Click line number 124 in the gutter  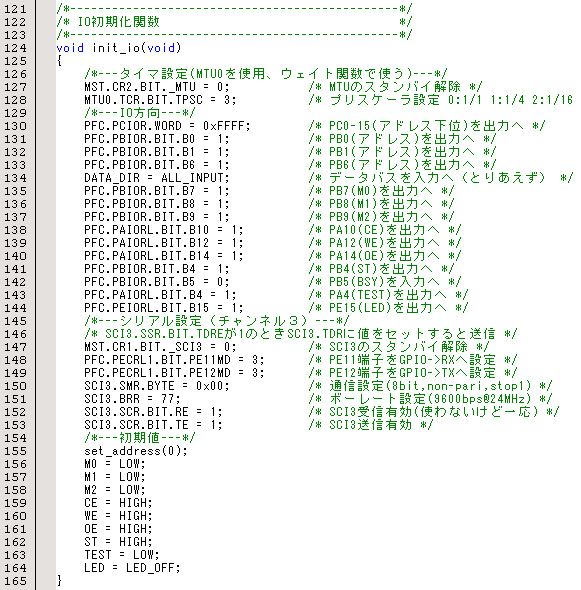[15, 48]
